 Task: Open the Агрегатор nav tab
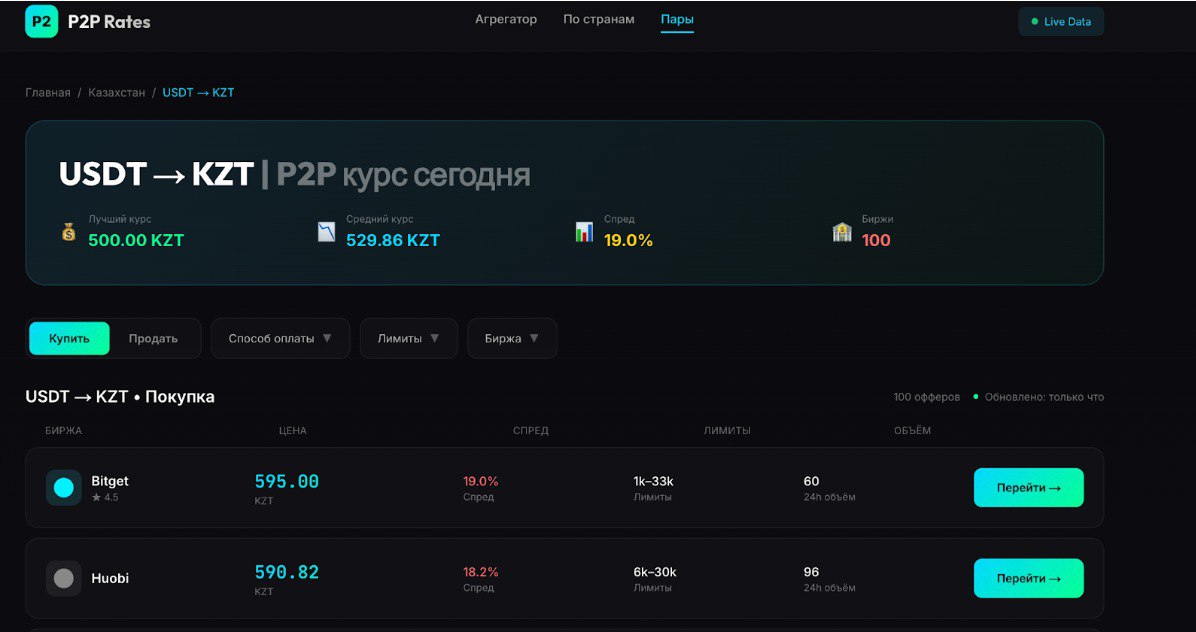(x=506, y=19)
